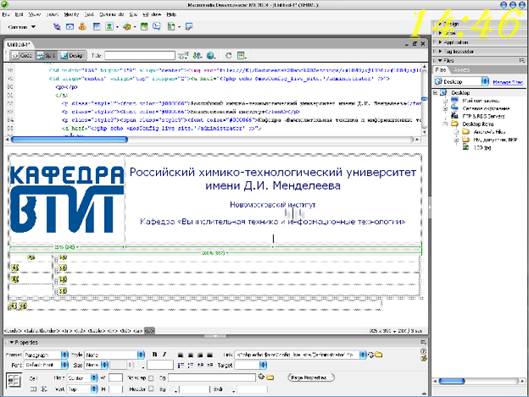This screenshot has height=397, width=529.
Task: Switch to Design view
Action: pyautogui.click(x=72, y=55)
